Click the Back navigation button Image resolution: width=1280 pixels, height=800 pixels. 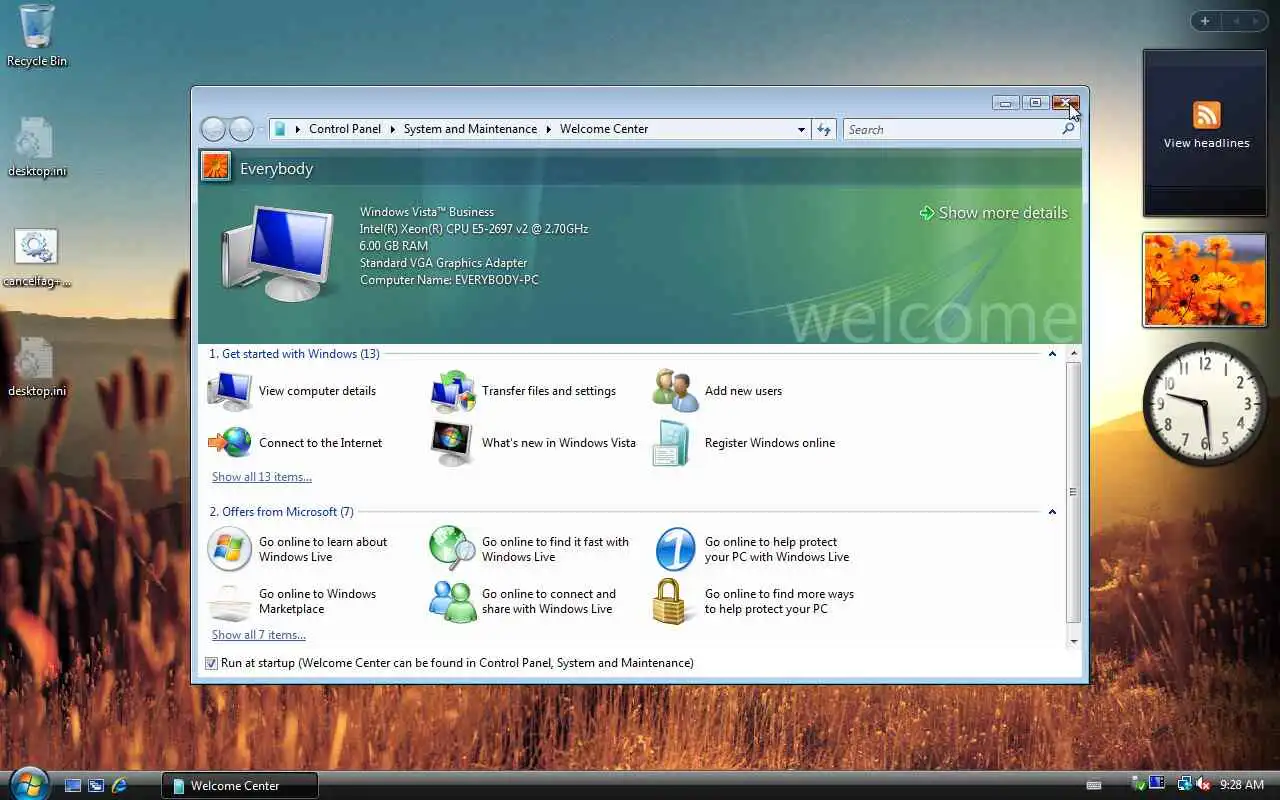(x=213, y=129)
